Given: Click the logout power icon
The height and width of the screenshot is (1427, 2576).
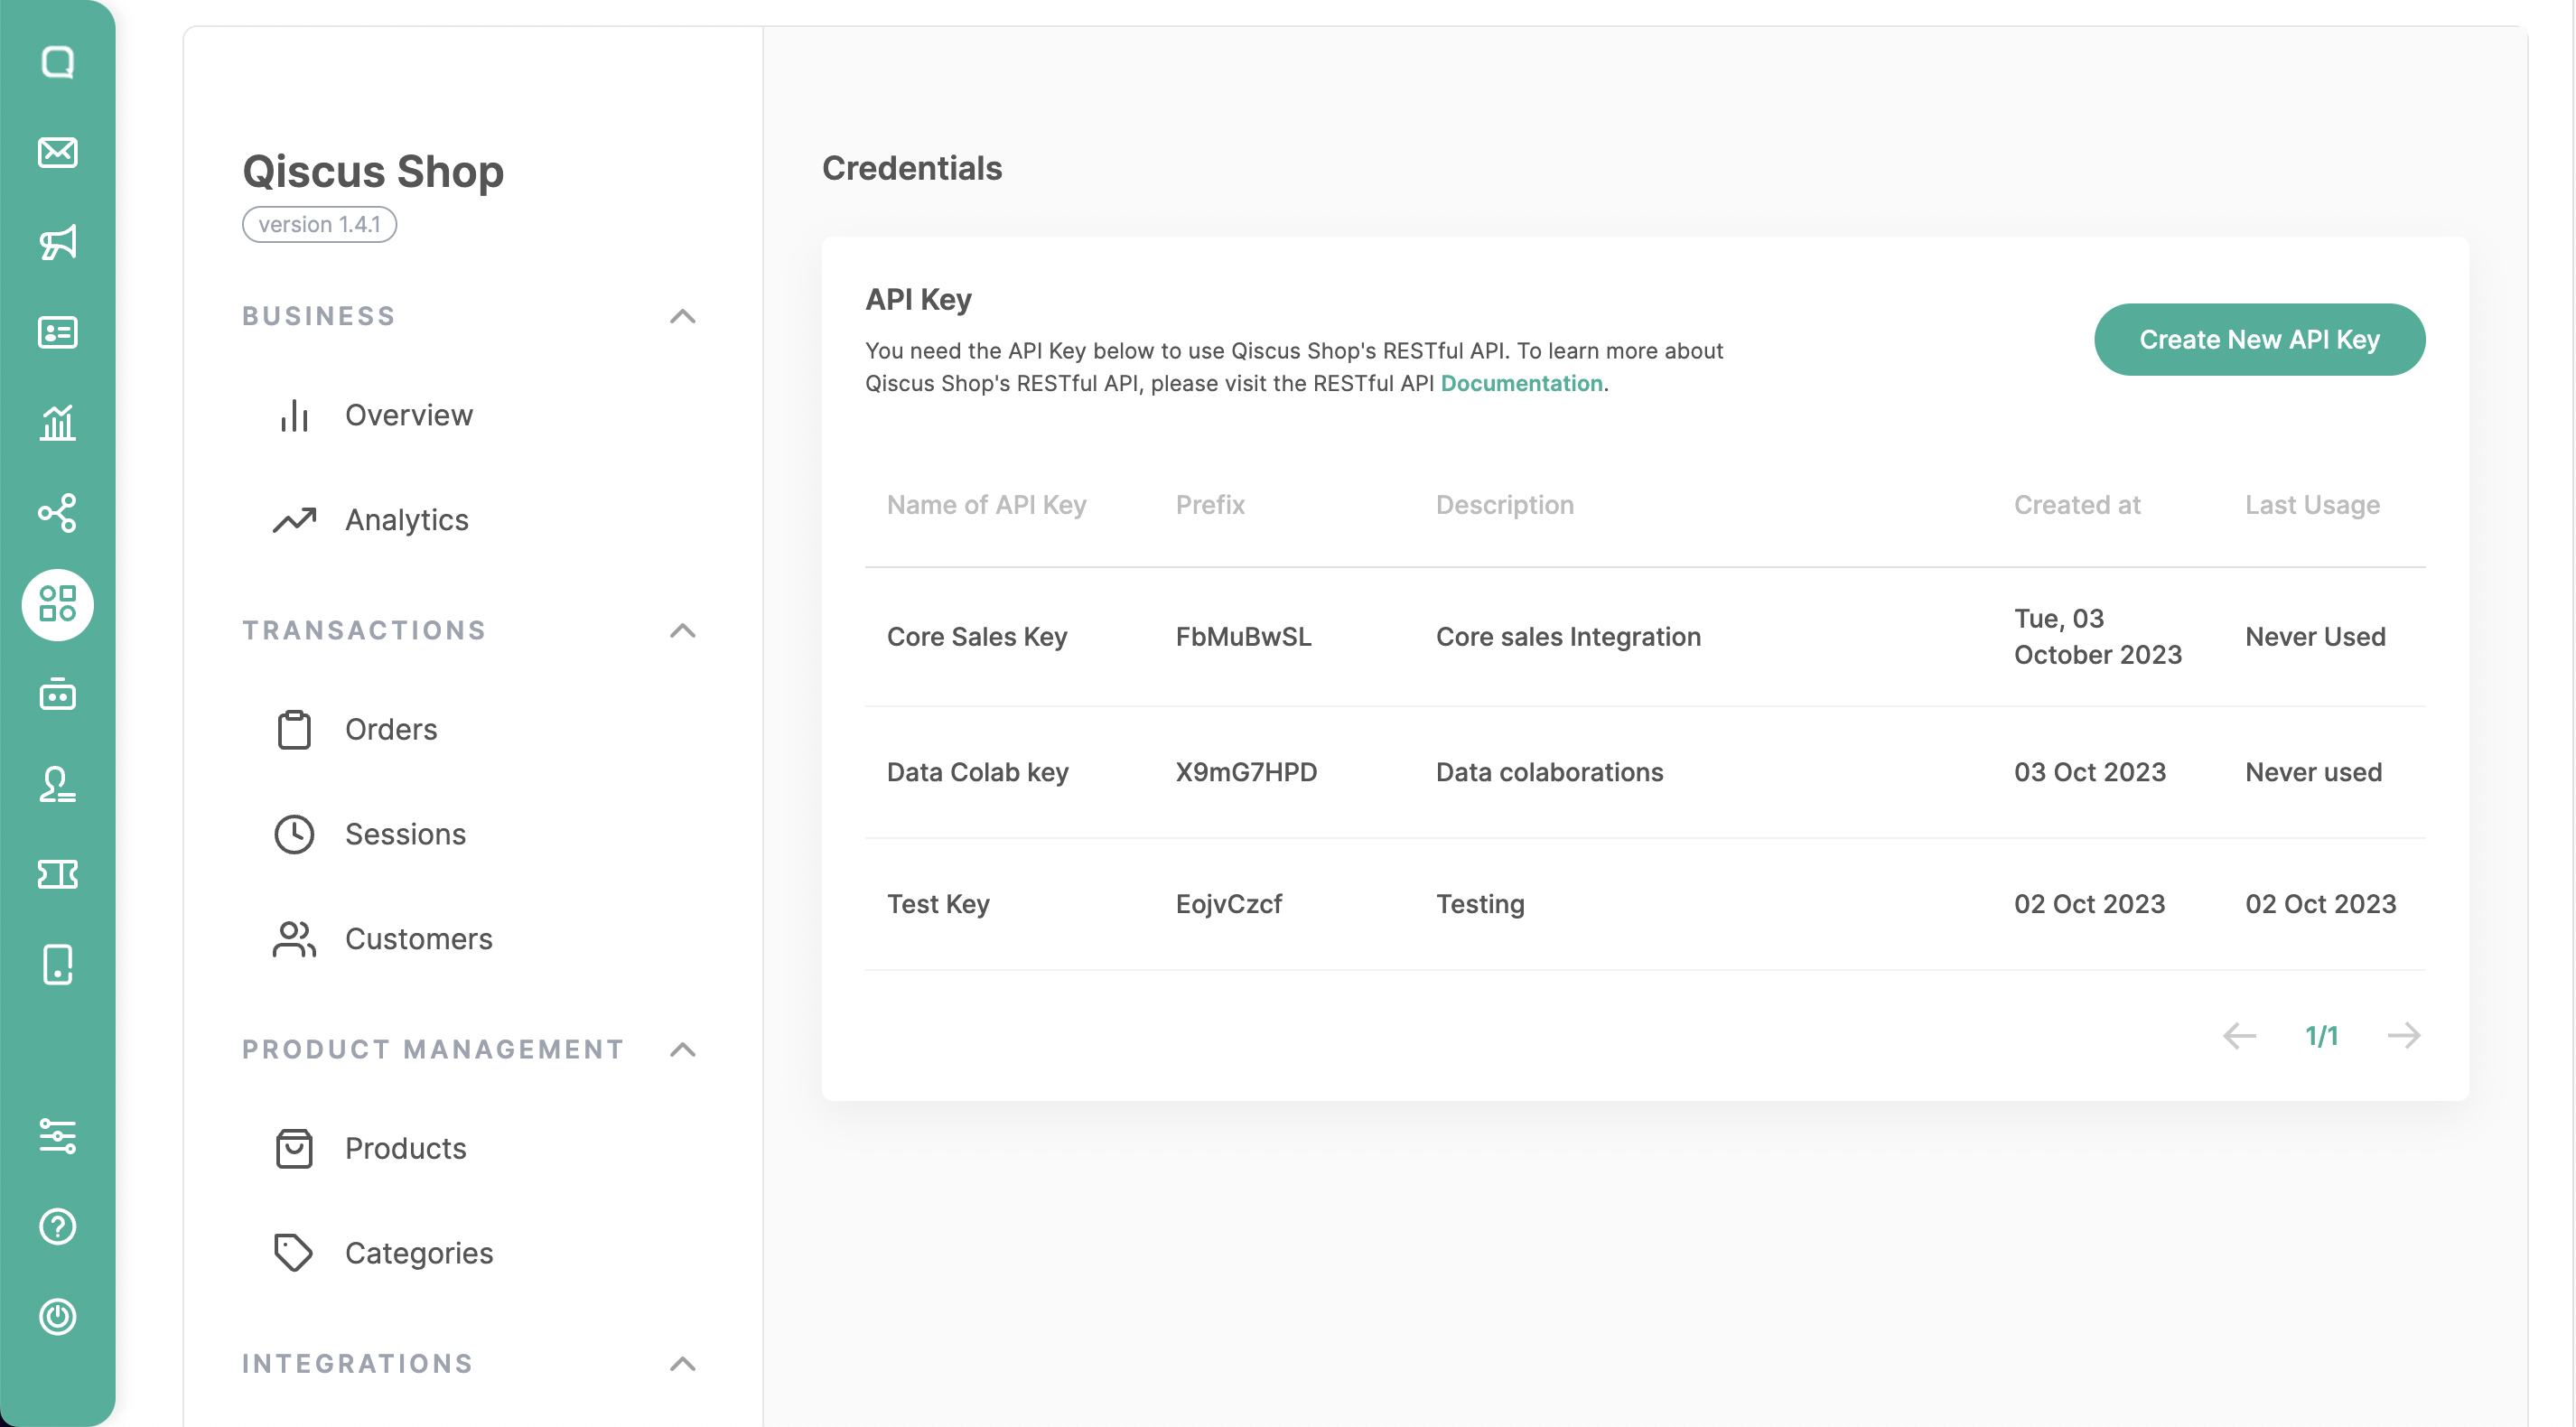Looking at the screenshot, I should [x=57, y=1316].
